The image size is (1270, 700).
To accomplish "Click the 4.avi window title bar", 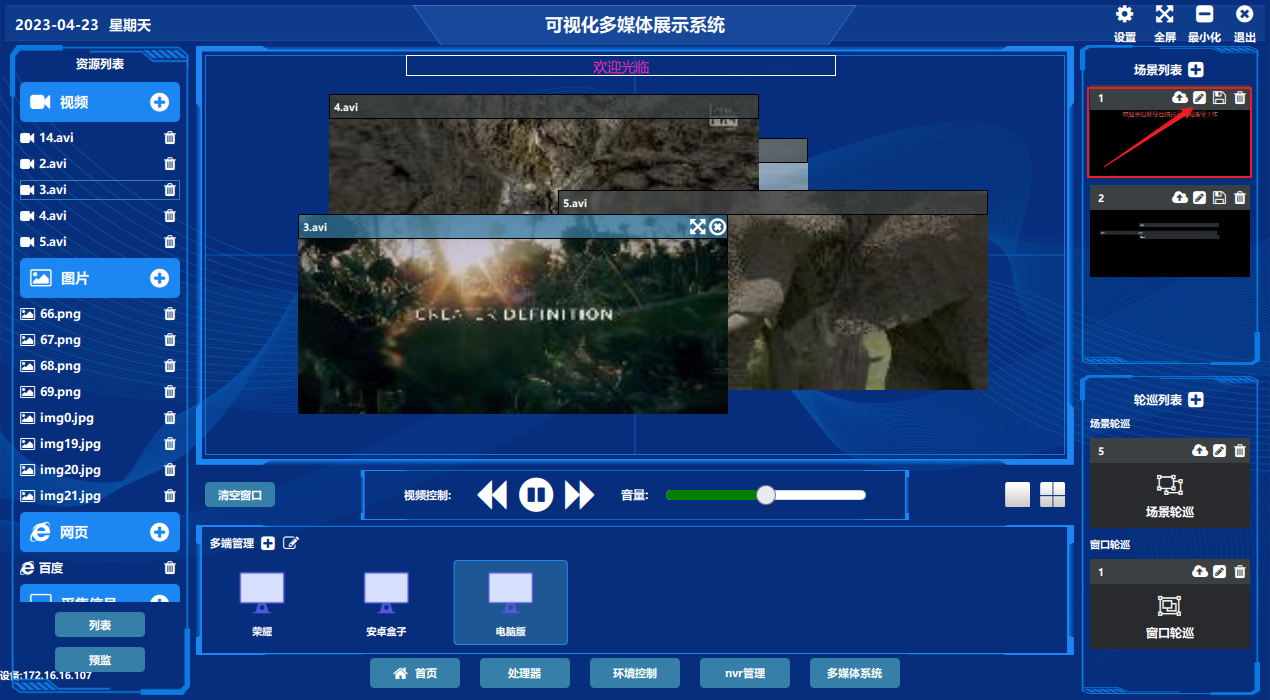I will coord(543,106).
